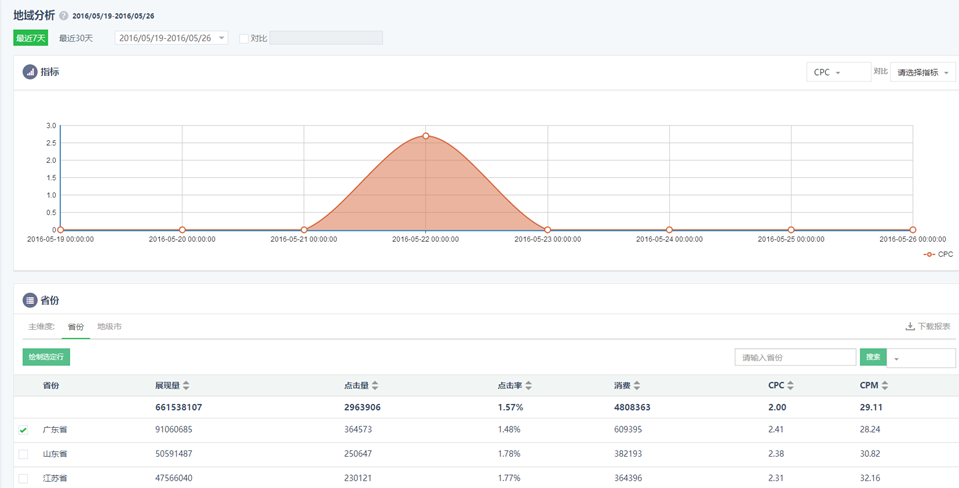Select the 最近30天 time range

(76, 38)
